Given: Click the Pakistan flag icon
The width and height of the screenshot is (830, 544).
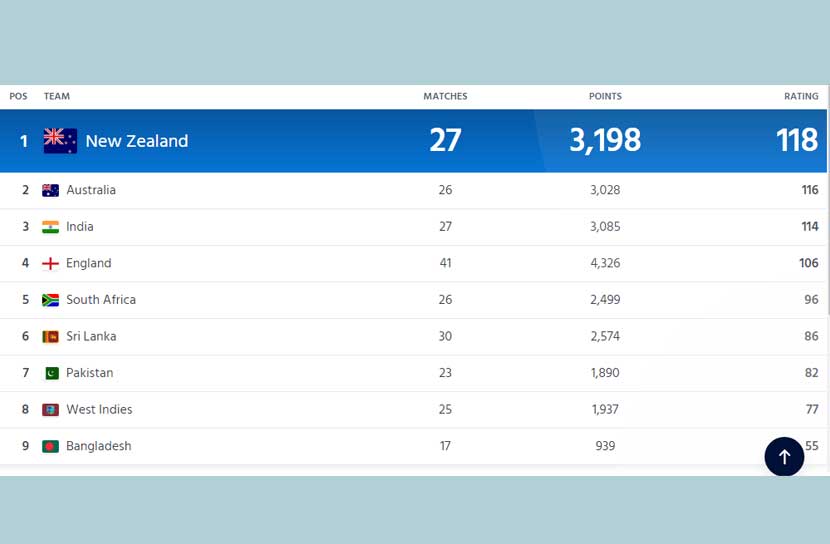Looking at the screenshot, I should (x=51, y=373).
